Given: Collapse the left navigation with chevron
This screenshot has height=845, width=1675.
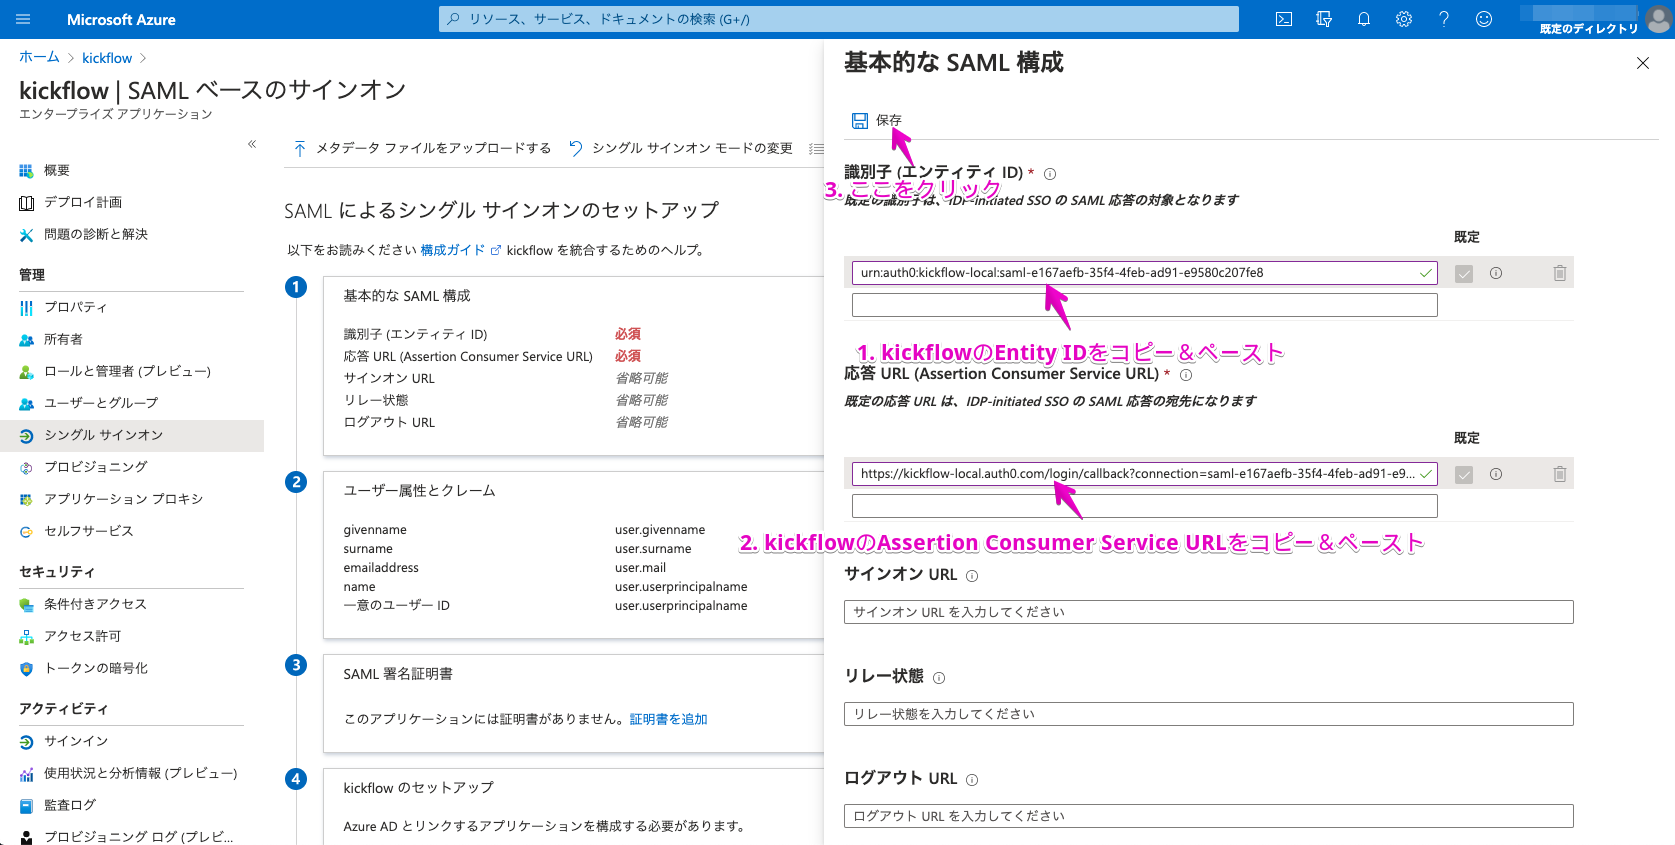Looking at the screenshot, I should (x=252, y=144).
